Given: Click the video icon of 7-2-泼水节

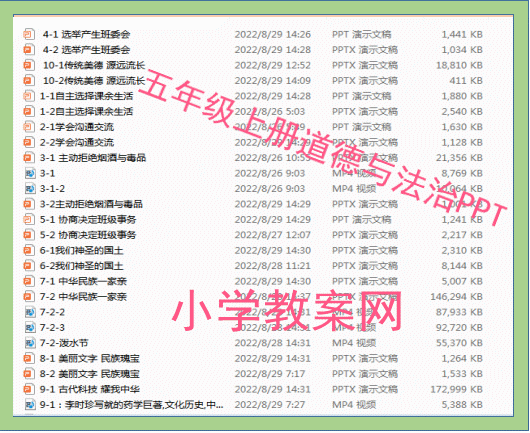Looking at the screenshot, I should (30, 343).
